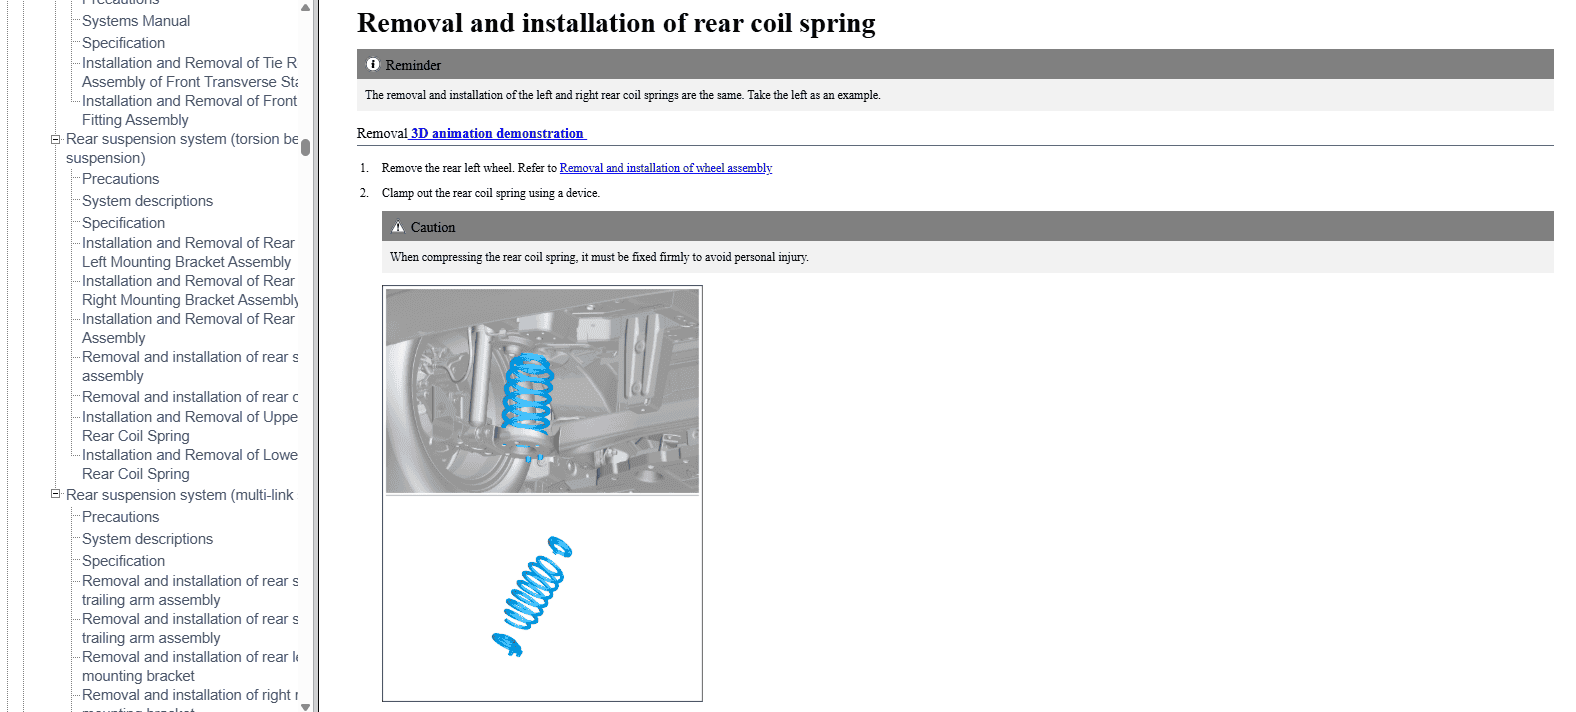Screen dimensions: 1576x712
Task: Click the exploded coil spring parts illustration
Action: (535, 597)
